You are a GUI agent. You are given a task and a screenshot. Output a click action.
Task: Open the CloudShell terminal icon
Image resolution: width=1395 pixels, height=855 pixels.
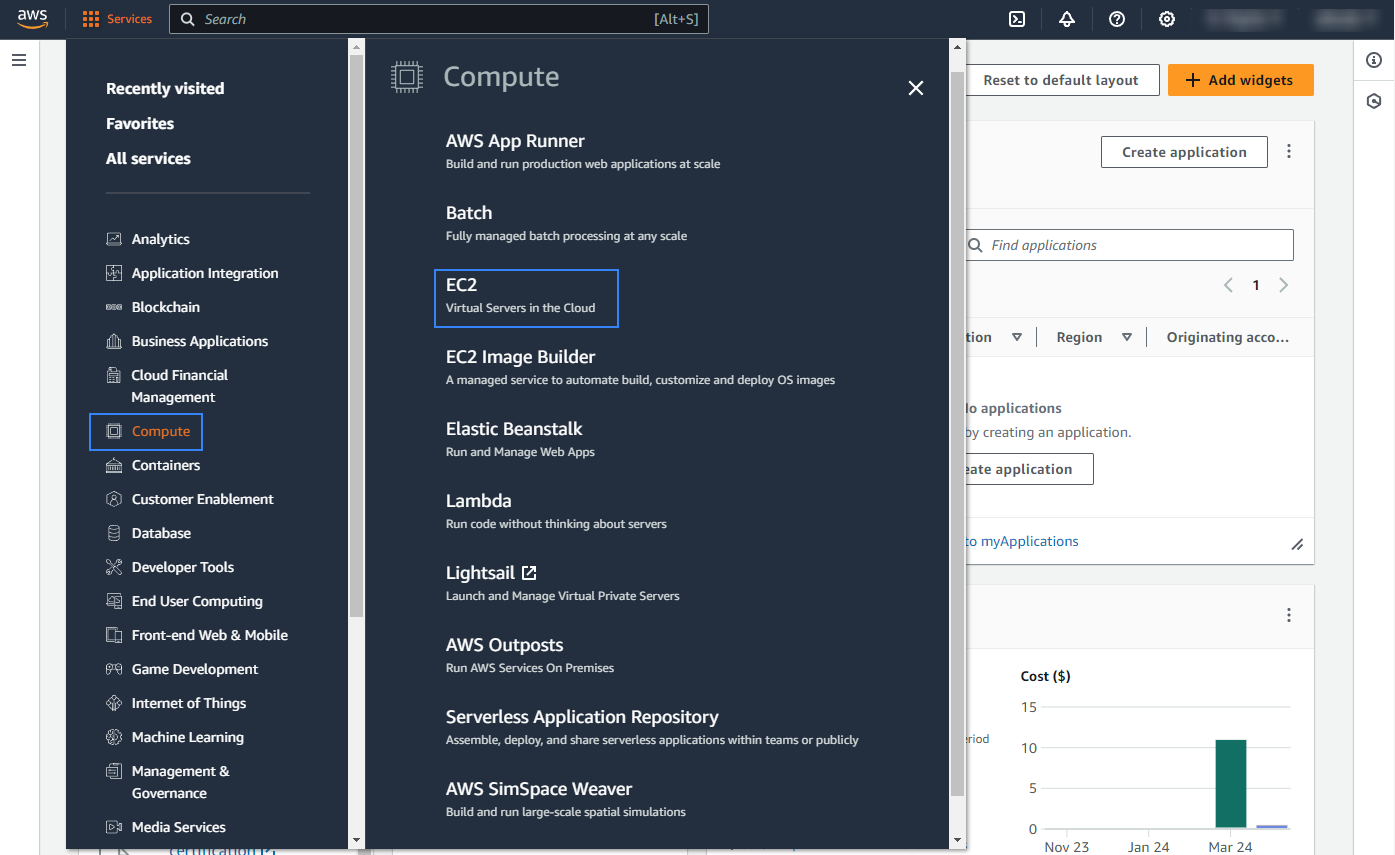1017,19
